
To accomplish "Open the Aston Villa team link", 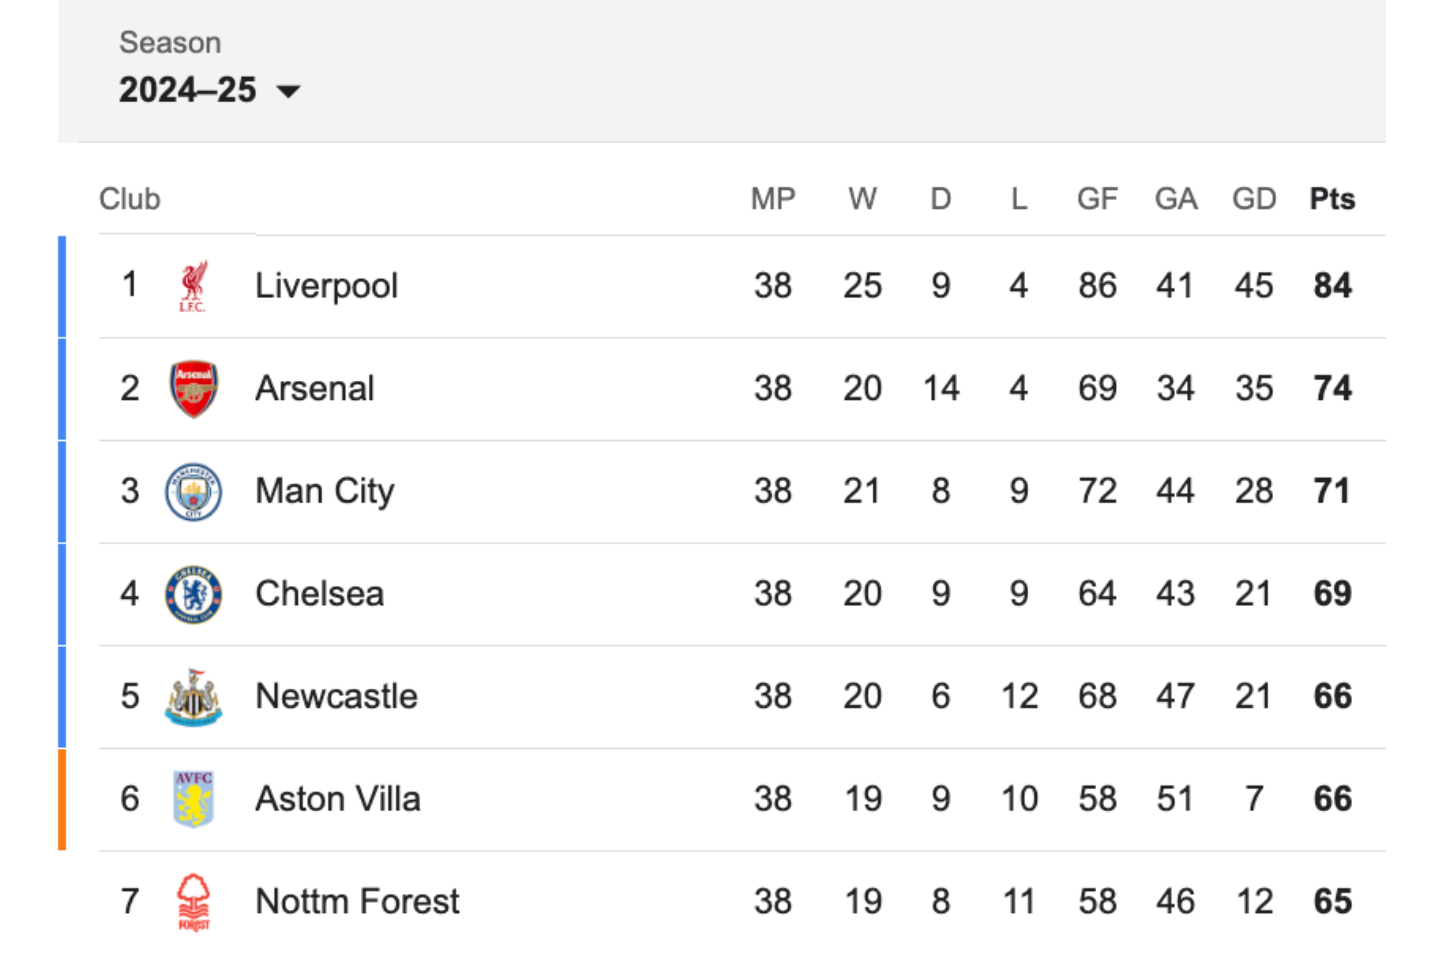I will (x=337, y=799).
